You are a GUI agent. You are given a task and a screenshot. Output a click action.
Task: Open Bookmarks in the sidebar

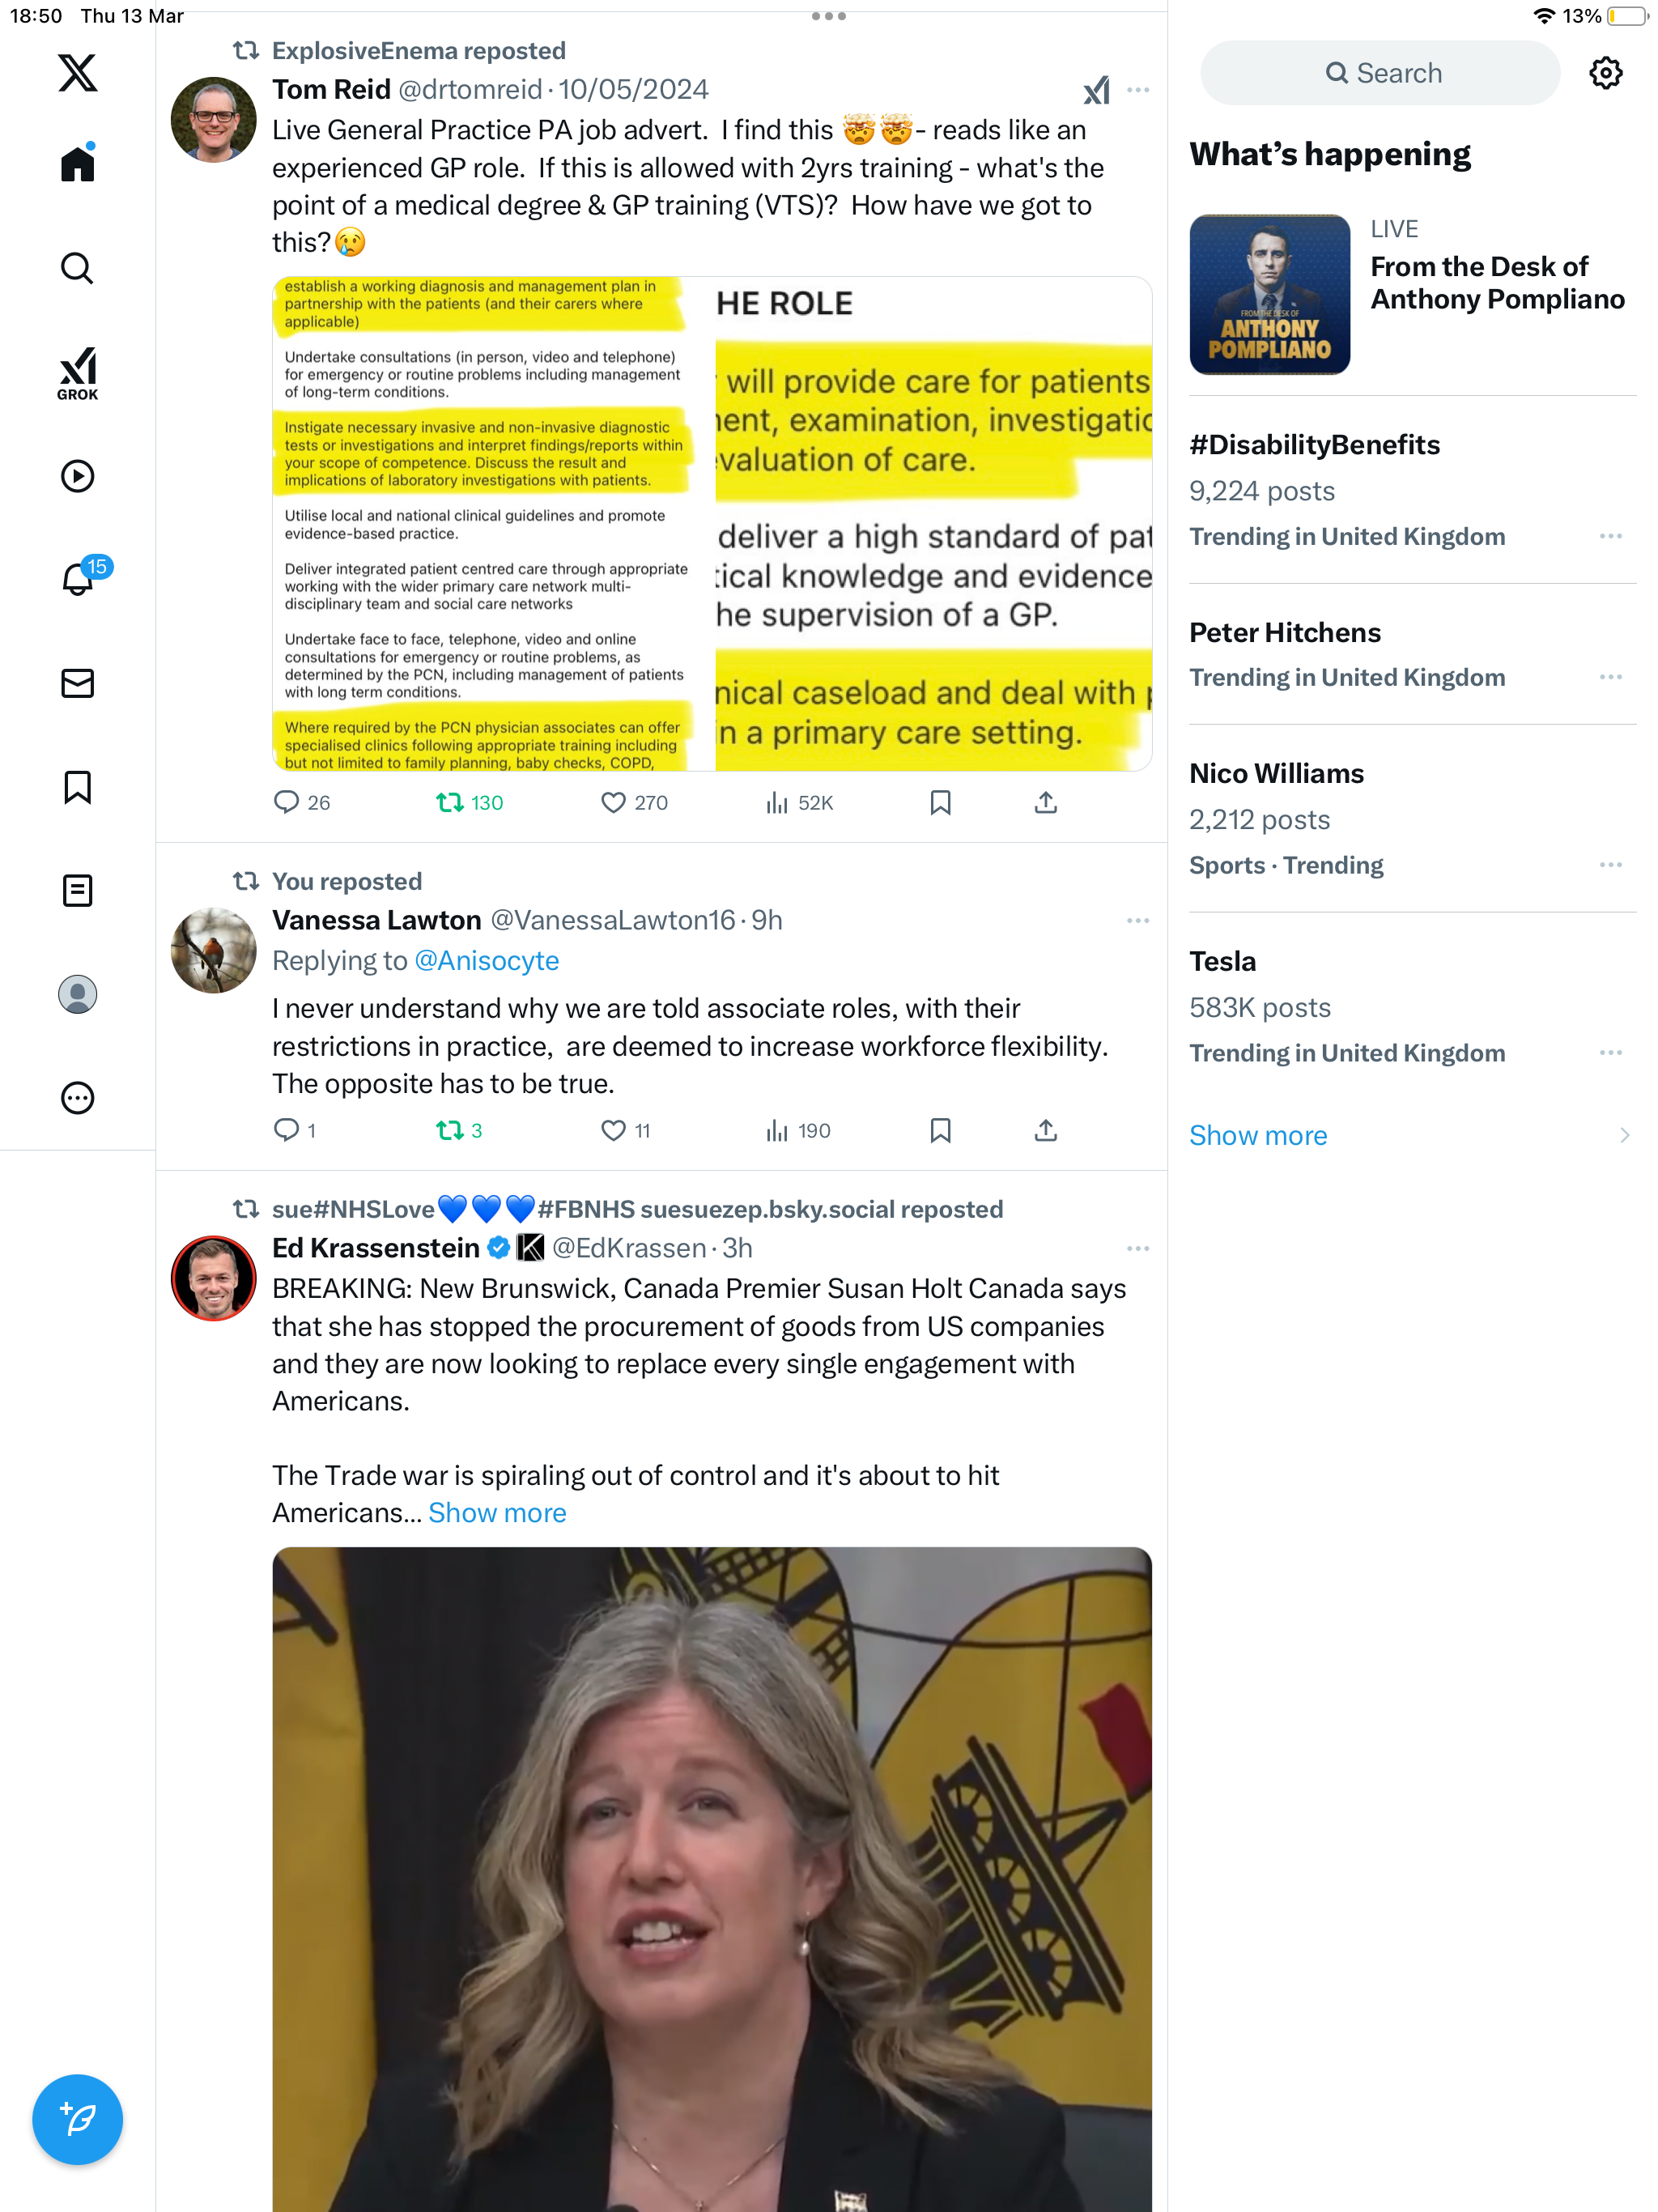(77, 787)
